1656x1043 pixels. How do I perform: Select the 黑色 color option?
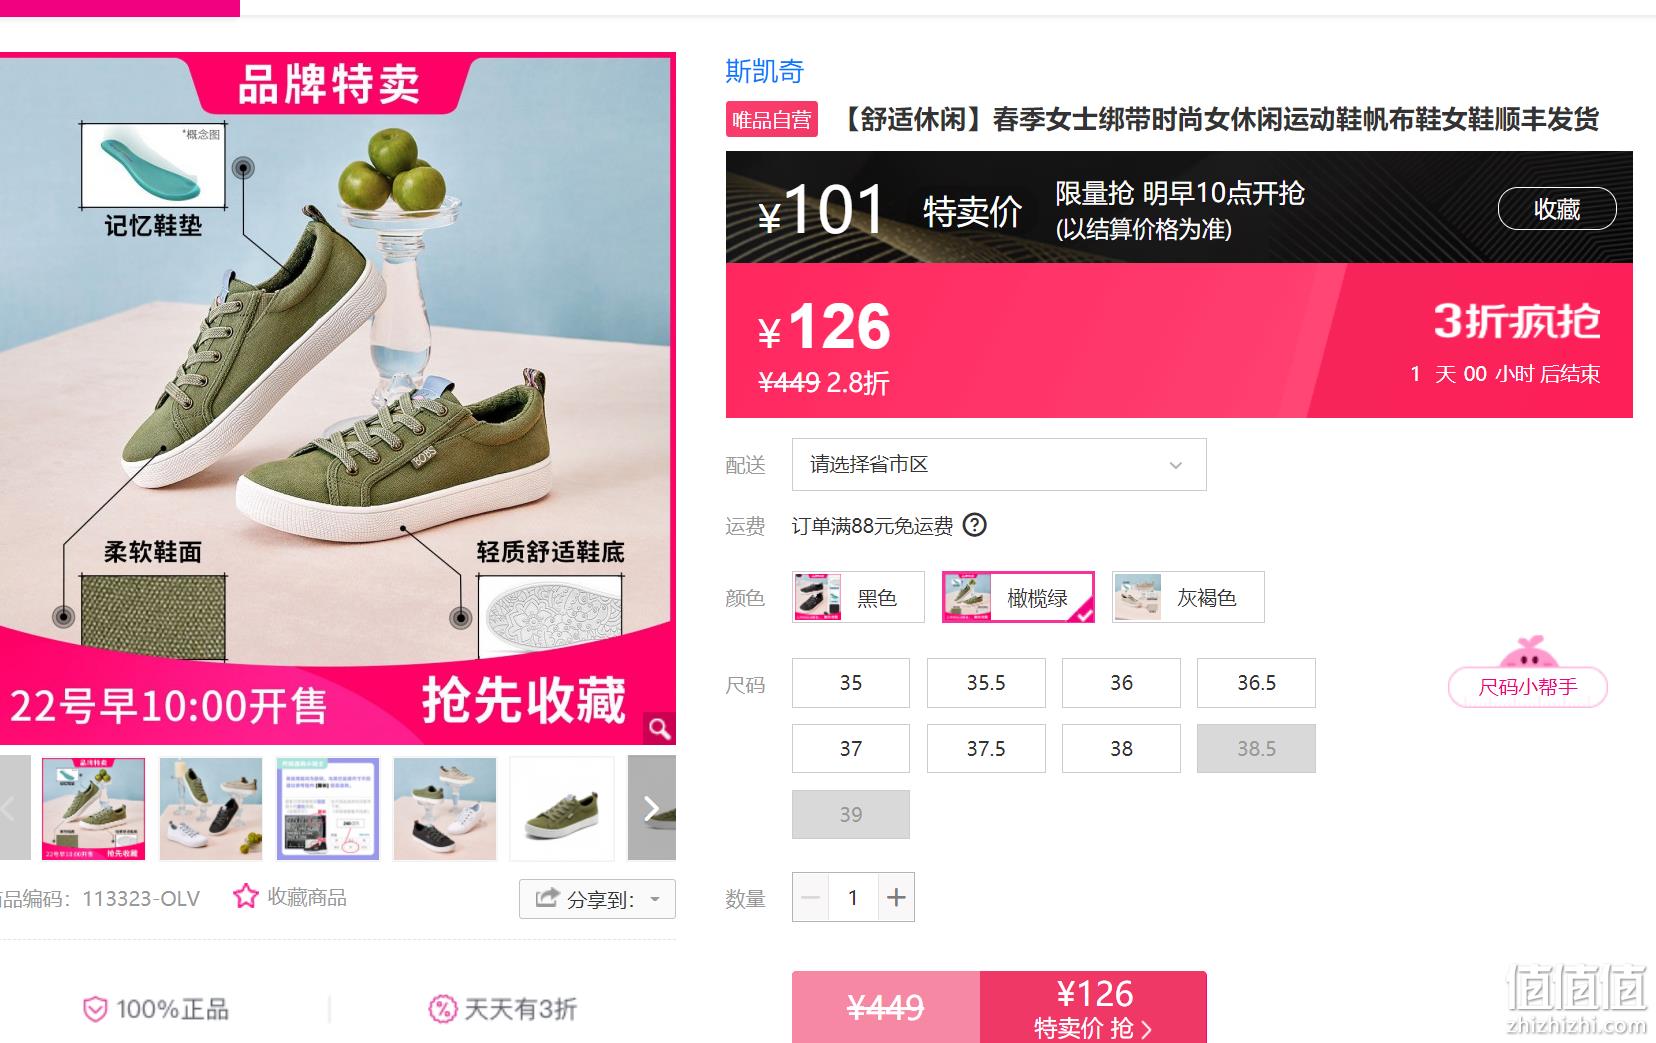point(858,597)
